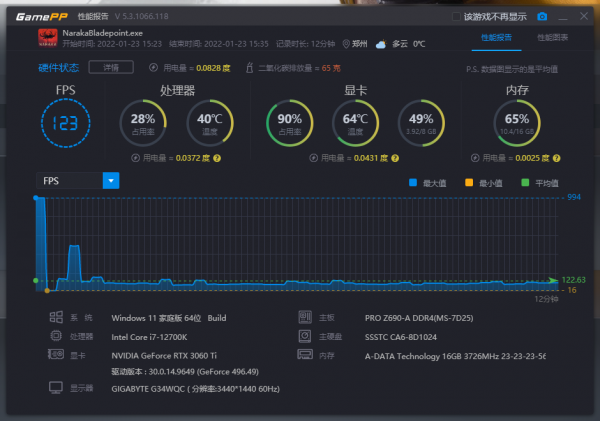Click the camera screenshot icon
This screenshot has width=600, height=421.
[542, 16]
